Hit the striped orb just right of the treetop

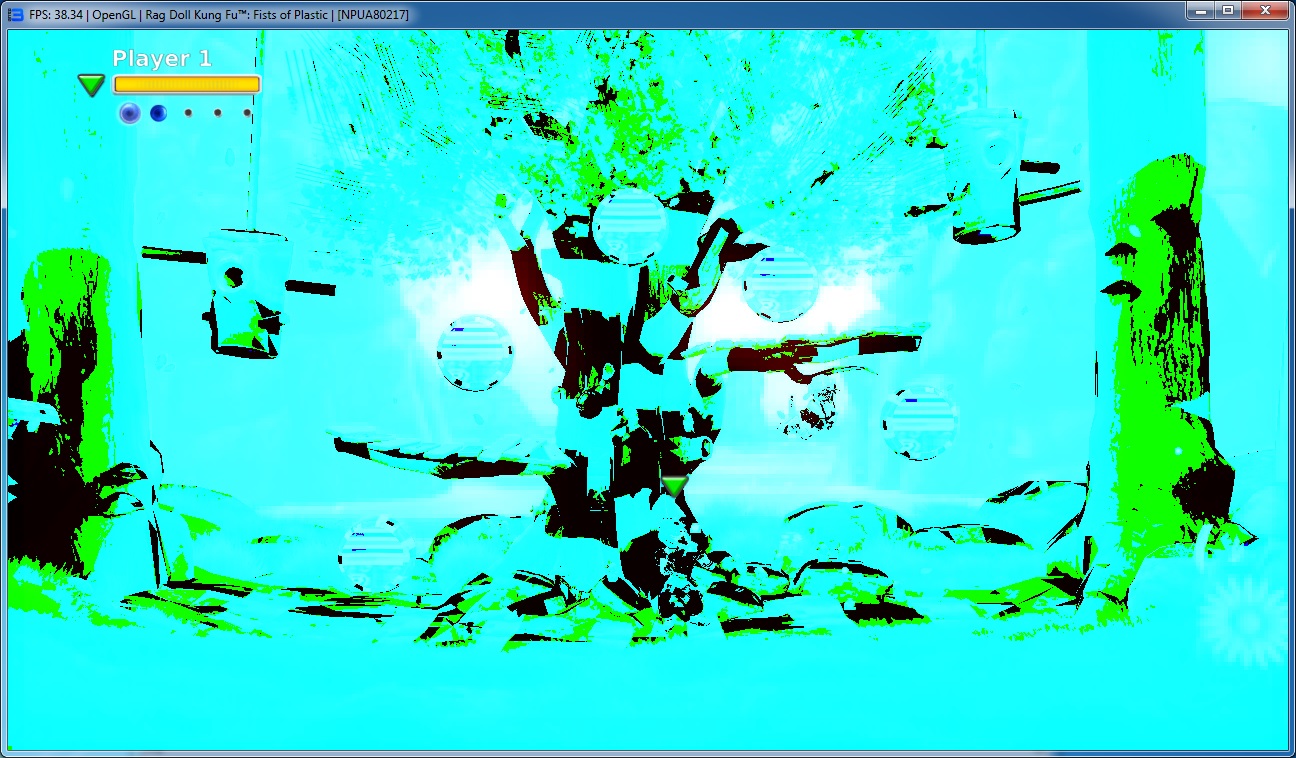point(781,283)
